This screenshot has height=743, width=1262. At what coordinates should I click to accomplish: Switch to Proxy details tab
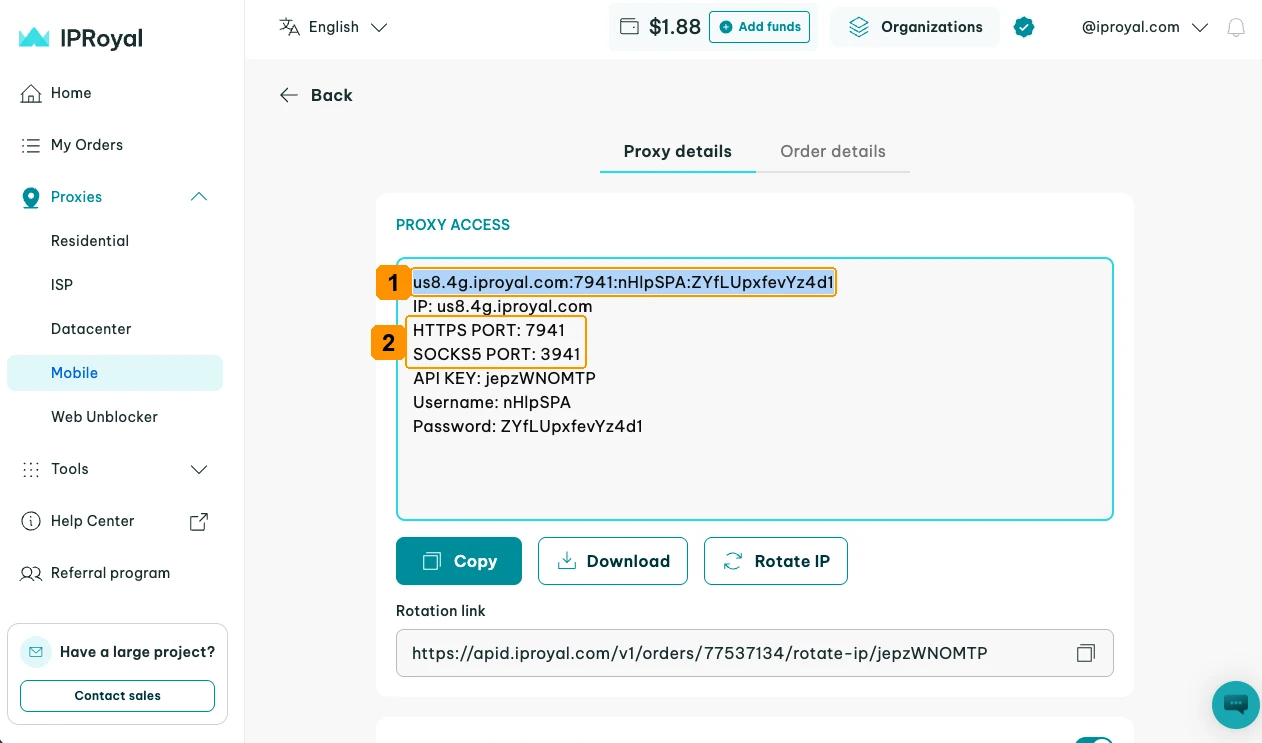coord(678,152)
